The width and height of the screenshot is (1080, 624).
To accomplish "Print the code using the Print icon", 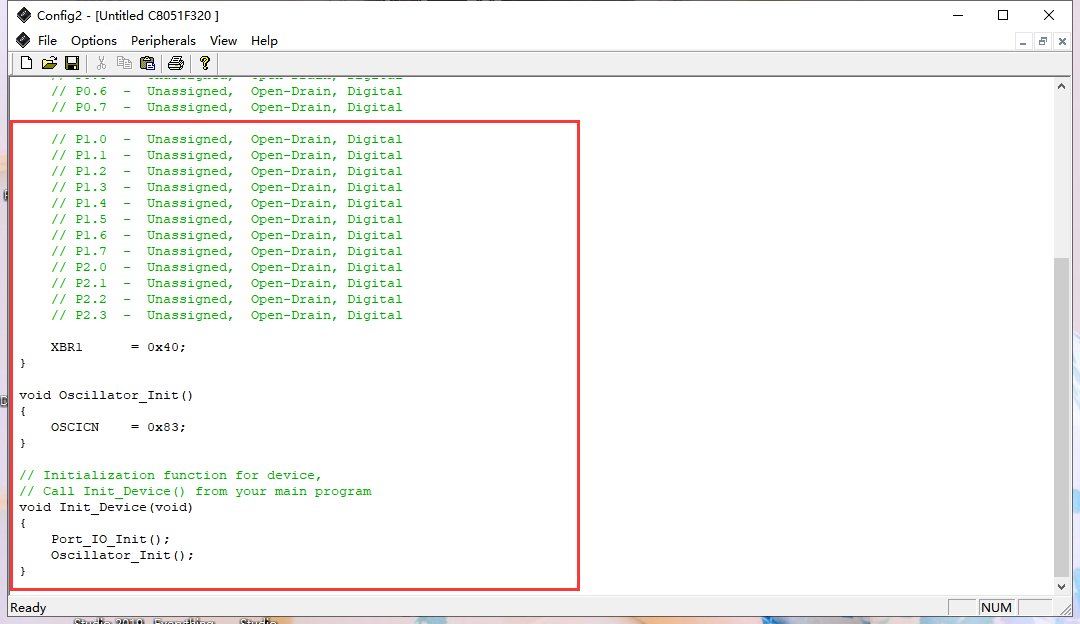I will (x=174, y=62).
